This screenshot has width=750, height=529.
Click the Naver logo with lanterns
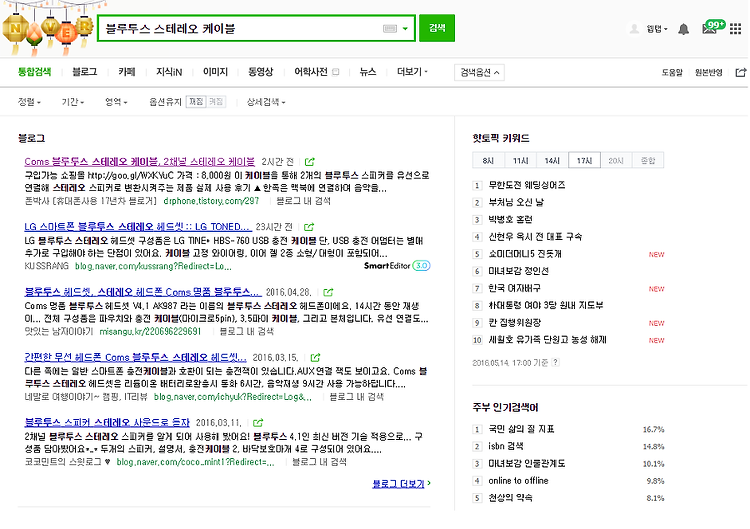(x=48, y=28)
